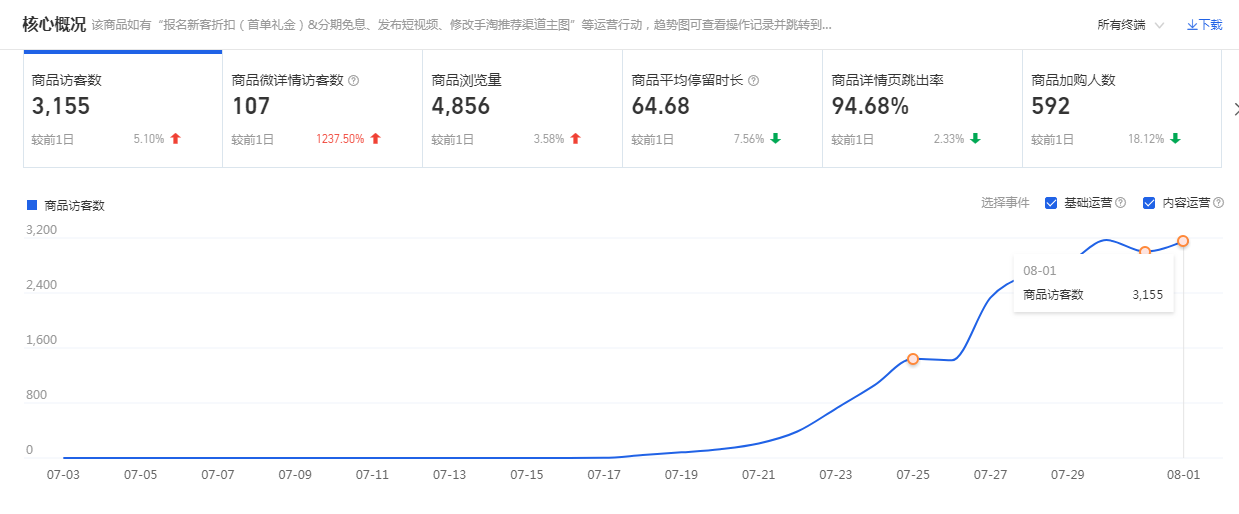Click the 3,200 y-axis label

point(42,230)
